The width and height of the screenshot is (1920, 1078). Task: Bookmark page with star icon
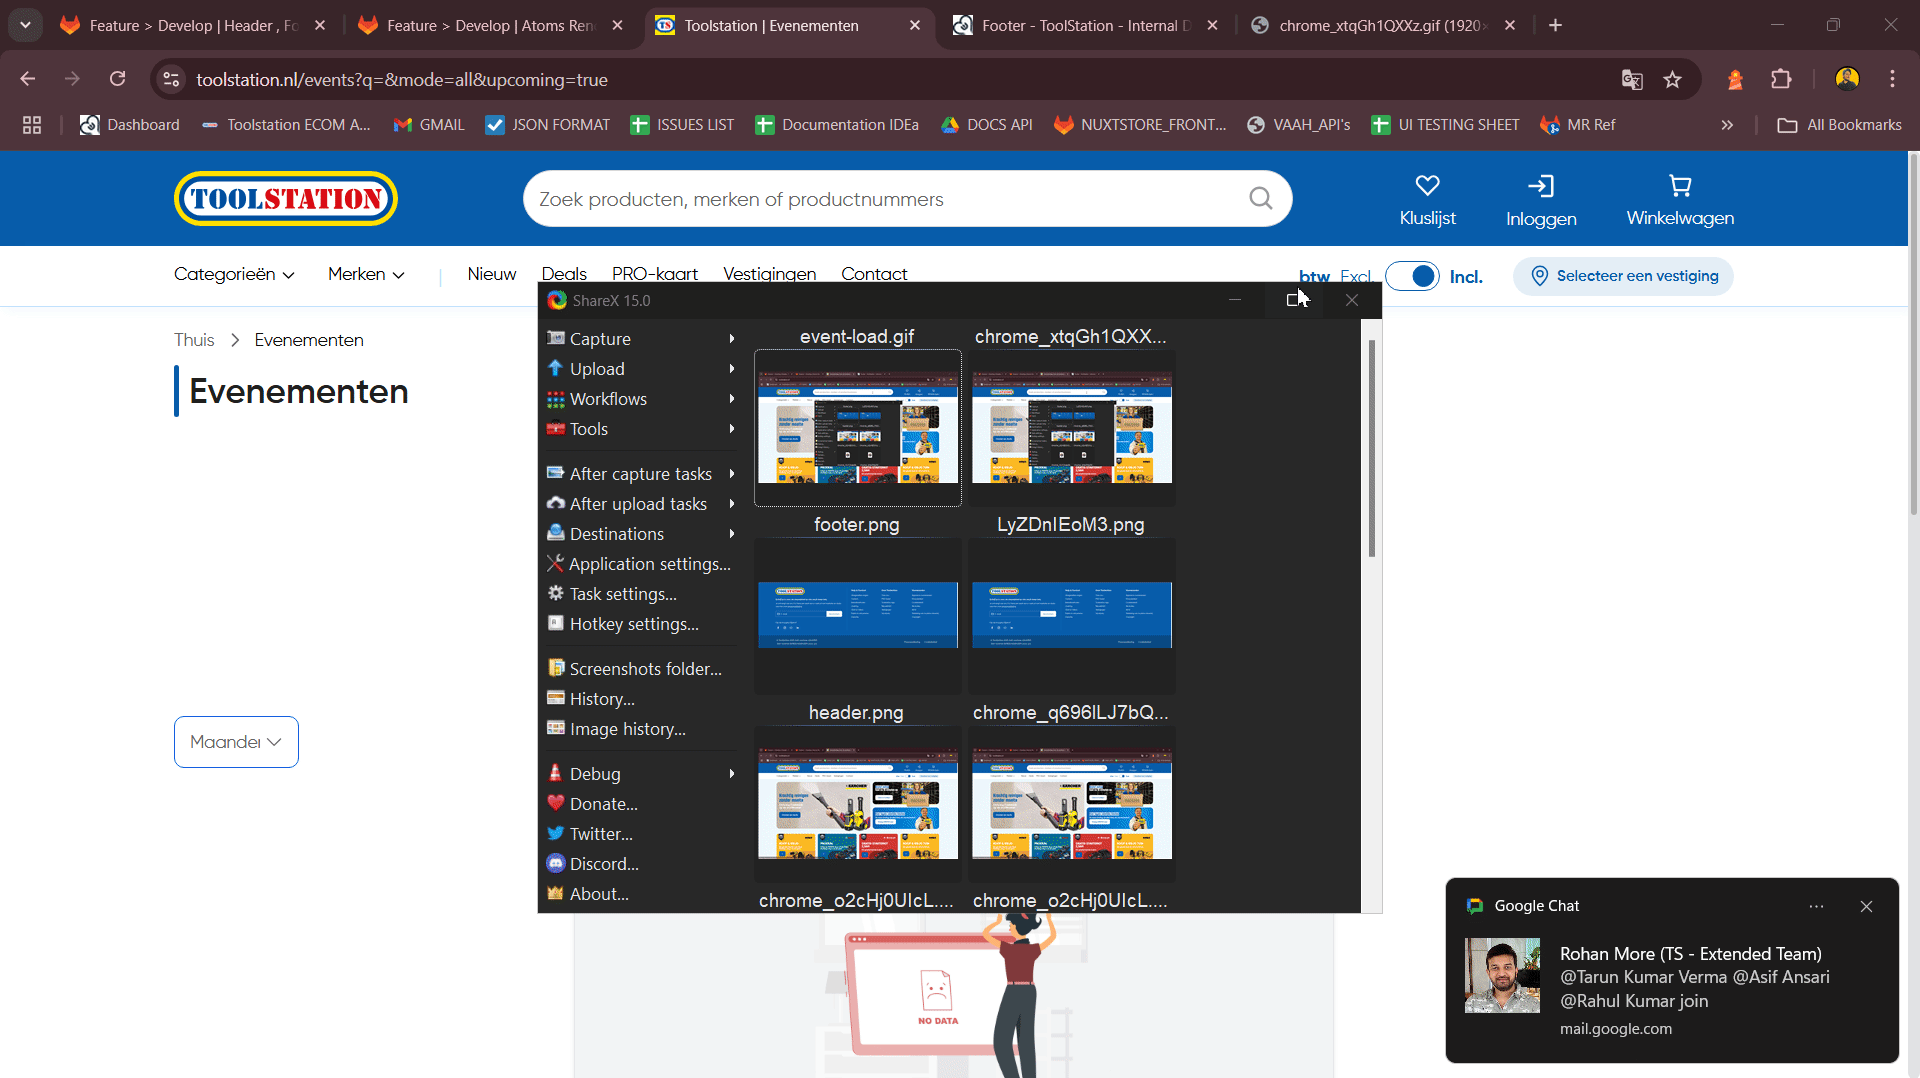click(1672, 80)
